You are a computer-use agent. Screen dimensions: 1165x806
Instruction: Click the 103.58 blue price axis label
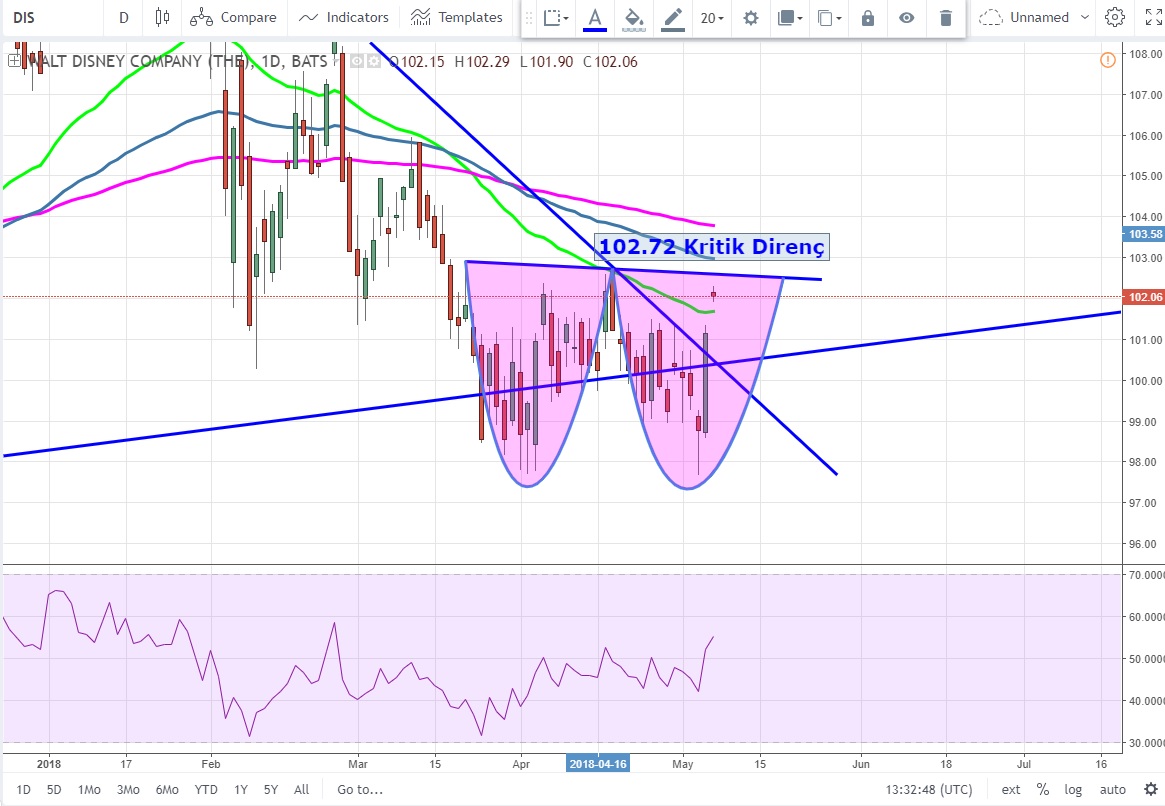coord(1145,234)
